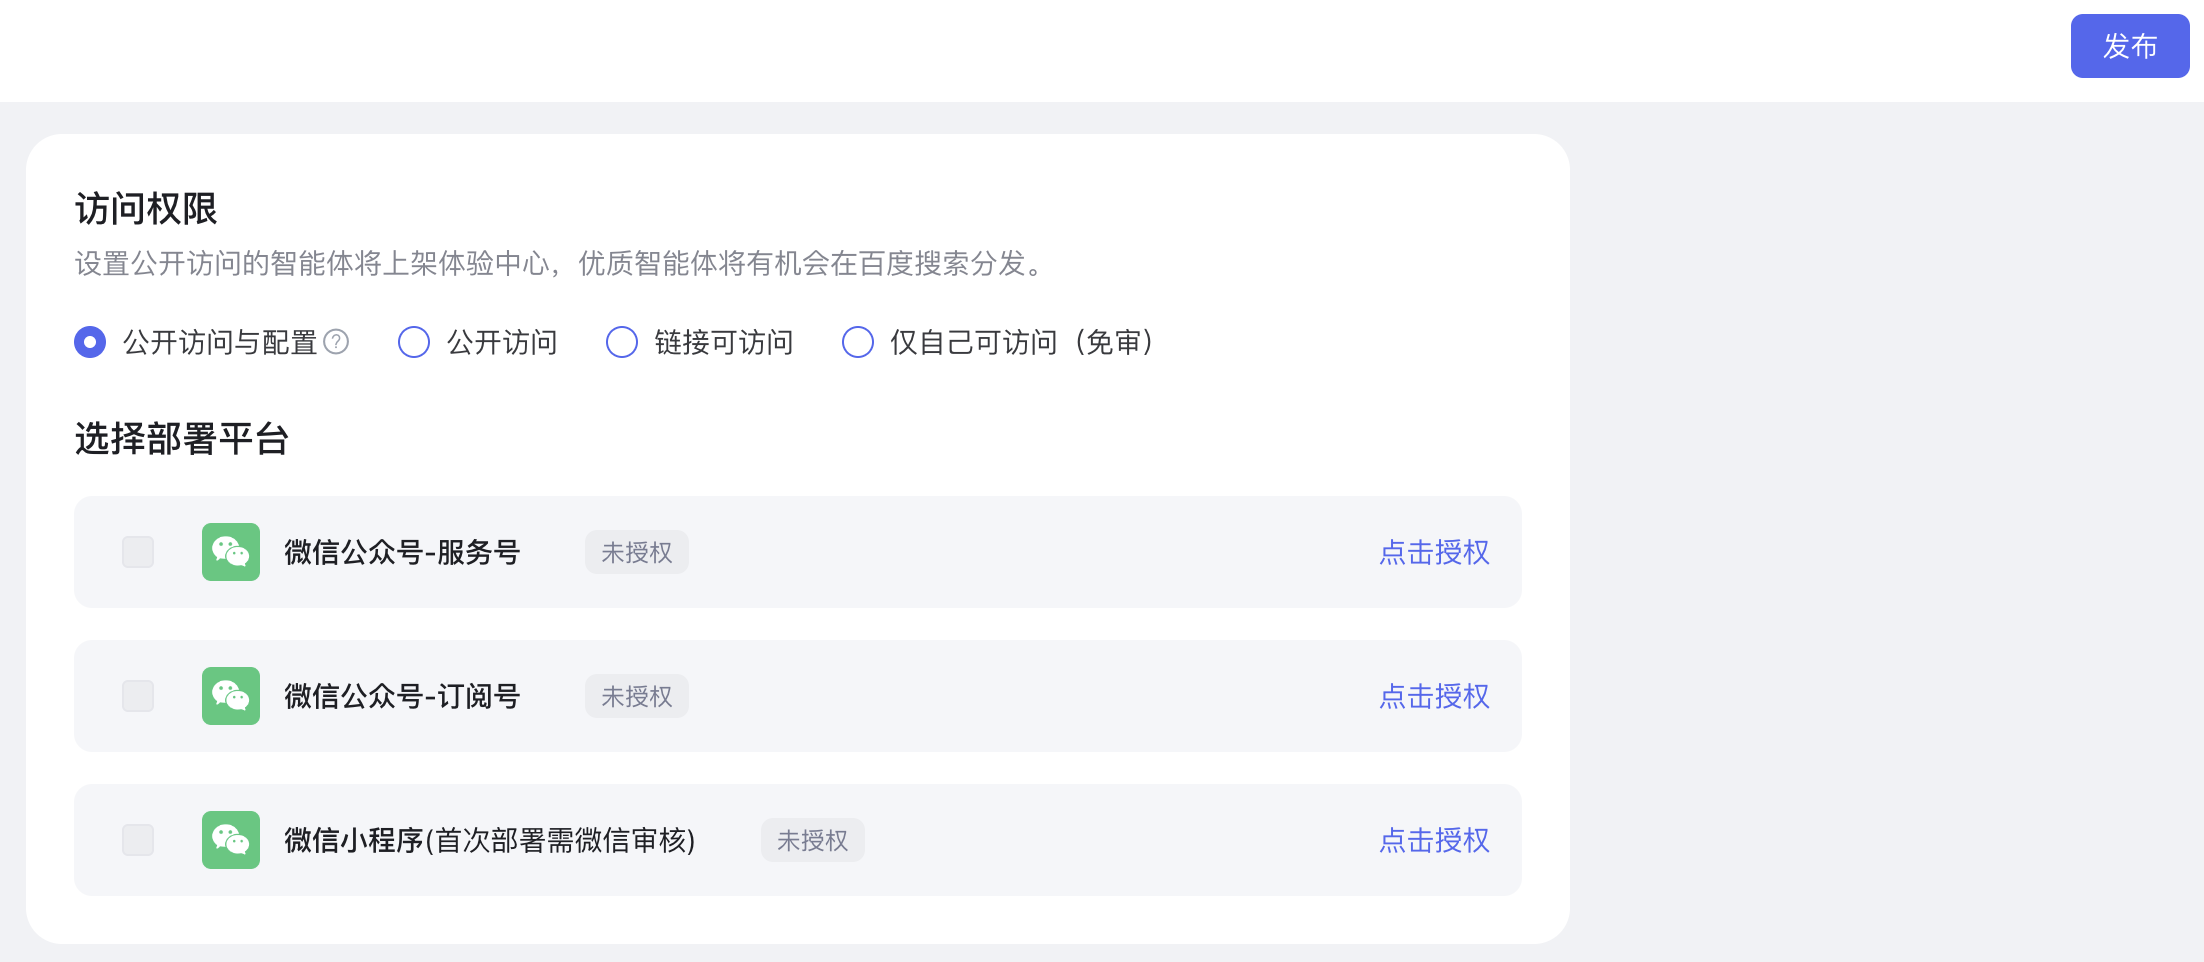Click 未授权 tag on 服务号 row

[x=637, y=552]
